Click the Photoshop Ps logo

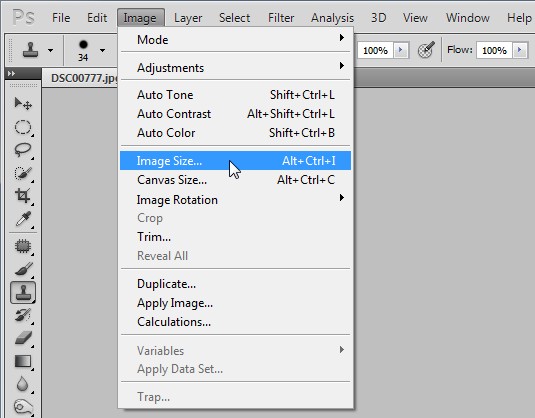tap(24, 17)
